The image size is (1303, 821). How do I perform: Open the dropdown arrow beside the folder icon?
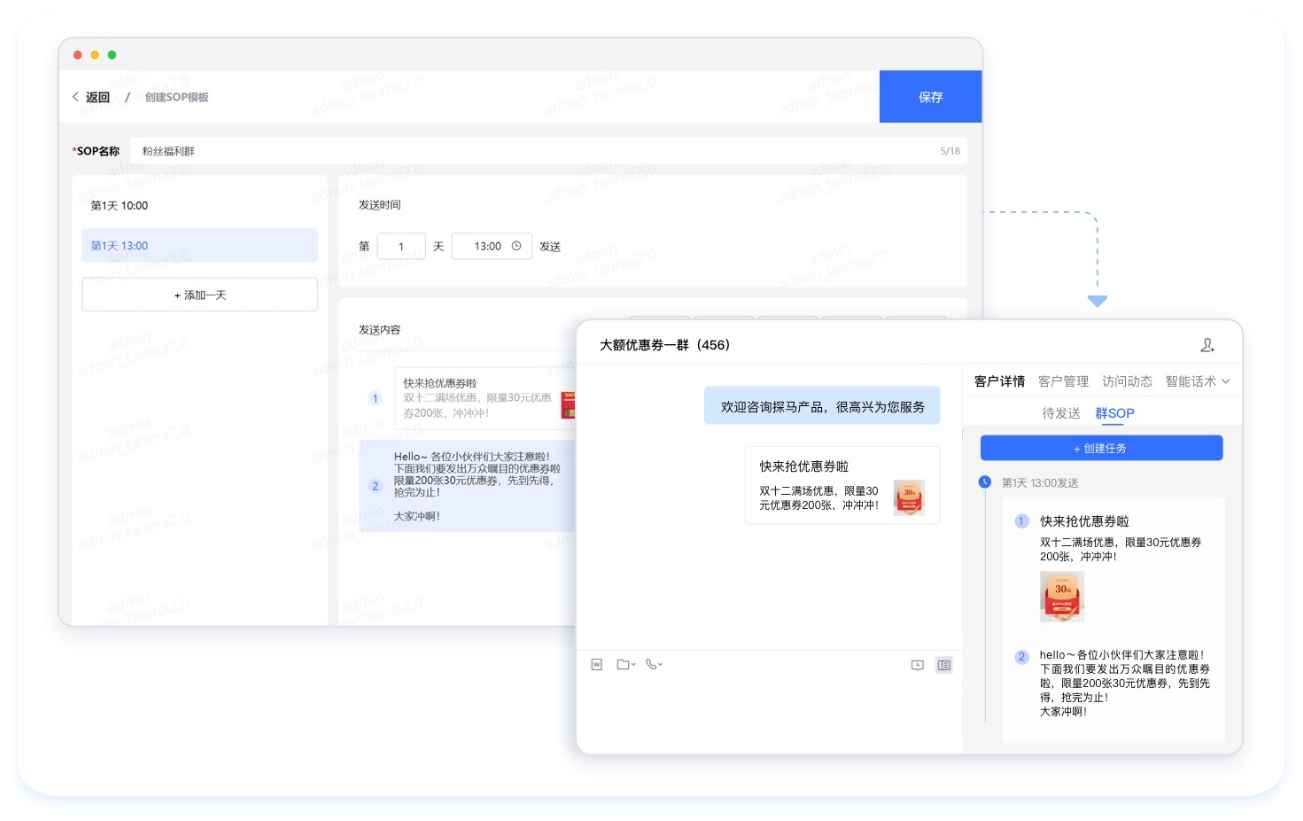(x=634, y=665)
